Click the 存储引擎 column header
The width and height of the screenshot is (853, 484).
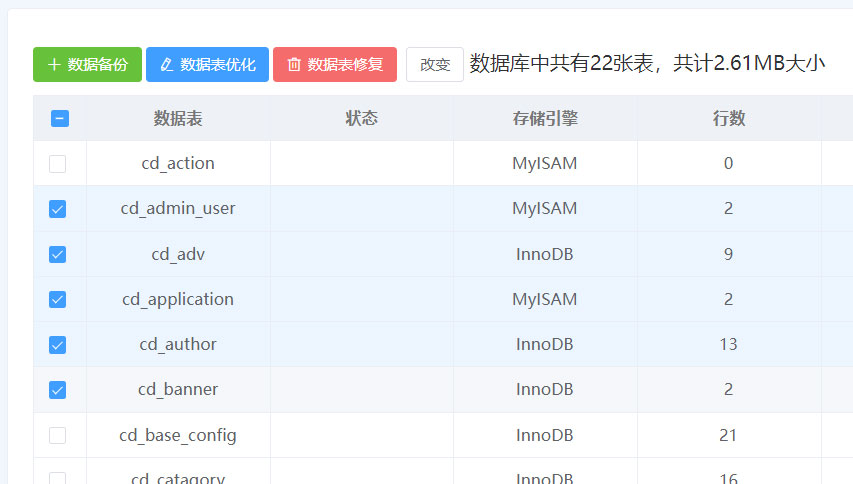coord(545,119)
